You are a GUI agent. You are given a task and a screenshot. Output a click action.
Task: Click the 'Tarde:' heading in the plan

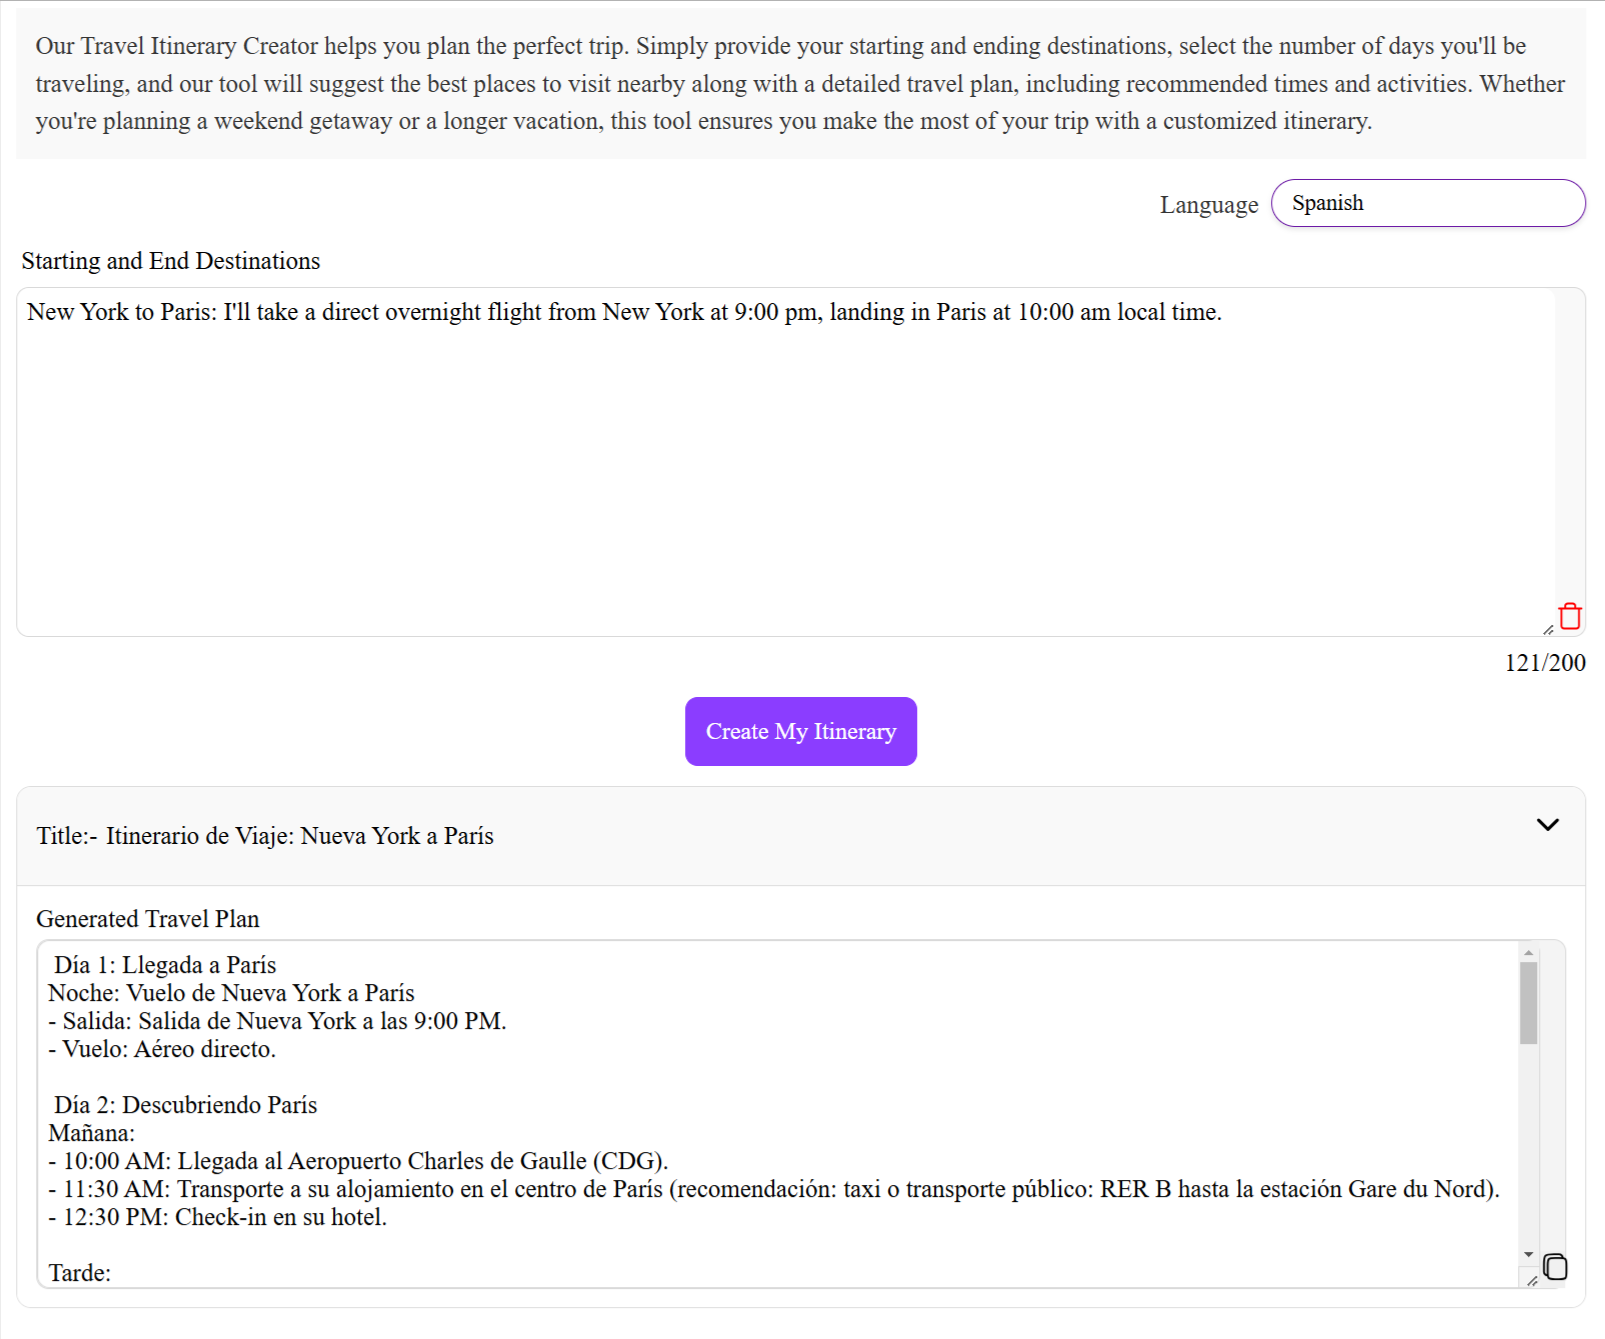click(80, 1273)
